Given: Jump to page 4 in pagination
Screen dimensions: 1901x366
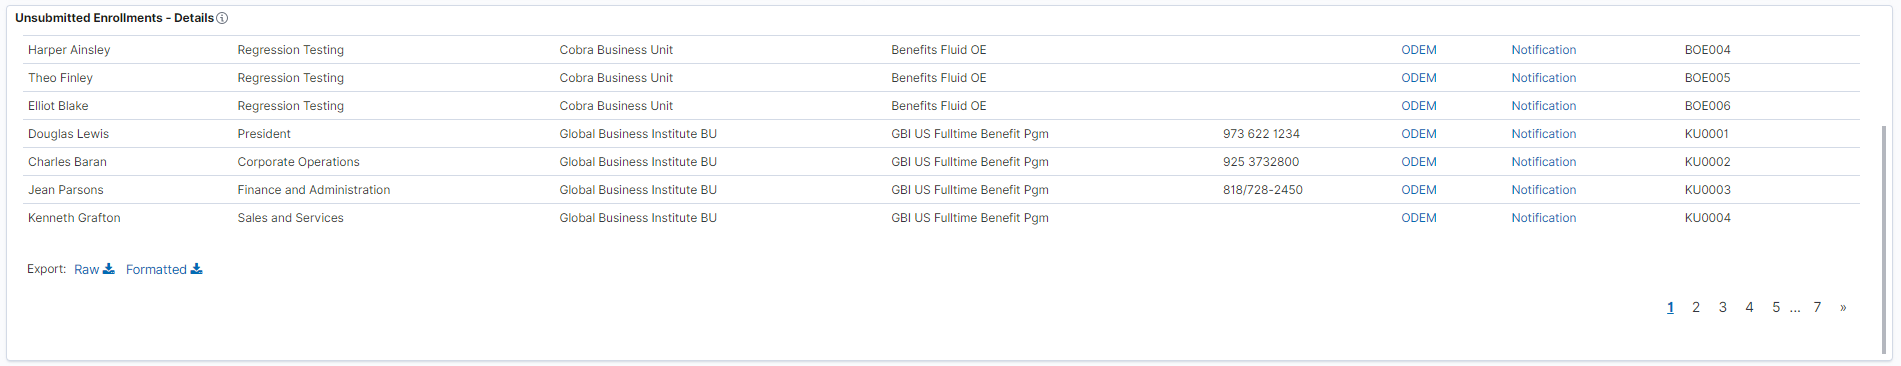Looking at the screenshot, I should [x=1749, y=307].
